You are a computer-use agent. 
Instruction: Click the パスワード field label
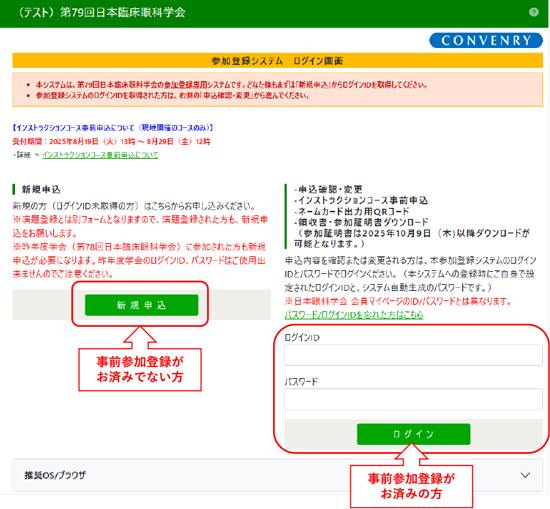coord(301,381)
